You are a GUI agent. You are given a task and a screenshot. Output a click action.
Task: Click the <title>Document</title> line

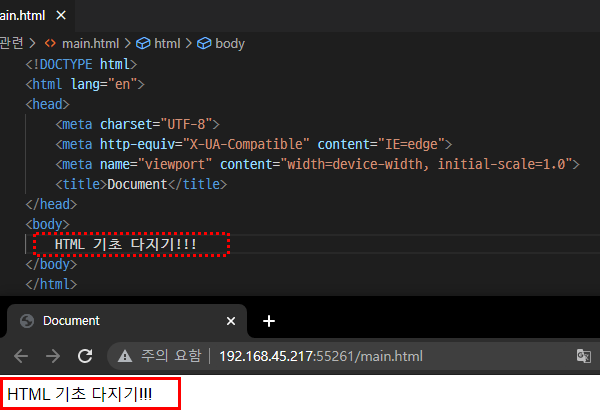141,184
